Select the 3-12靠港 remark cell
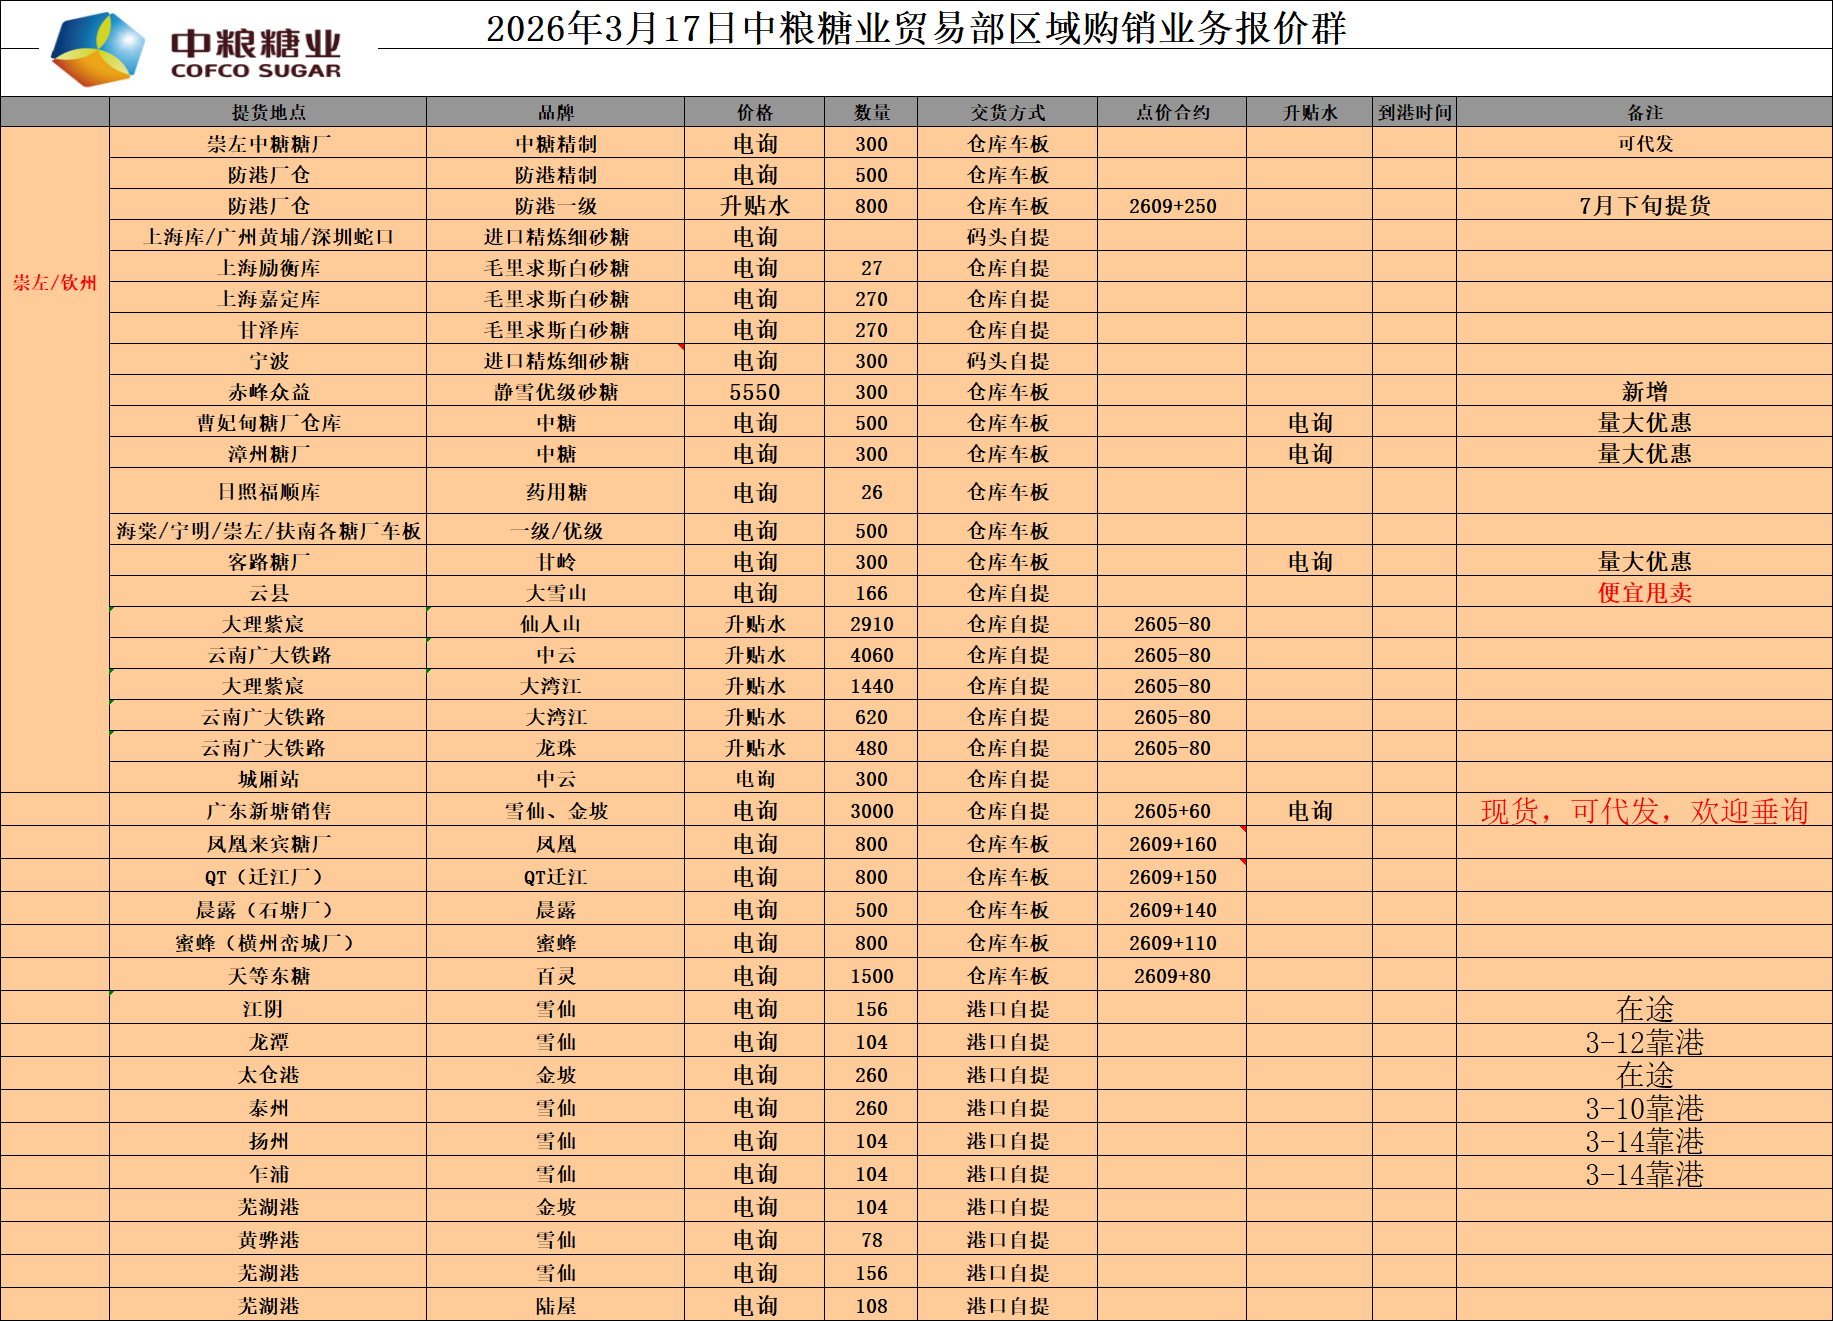Screen dimensions: 1833x1321 (x=1644, y=1042)
